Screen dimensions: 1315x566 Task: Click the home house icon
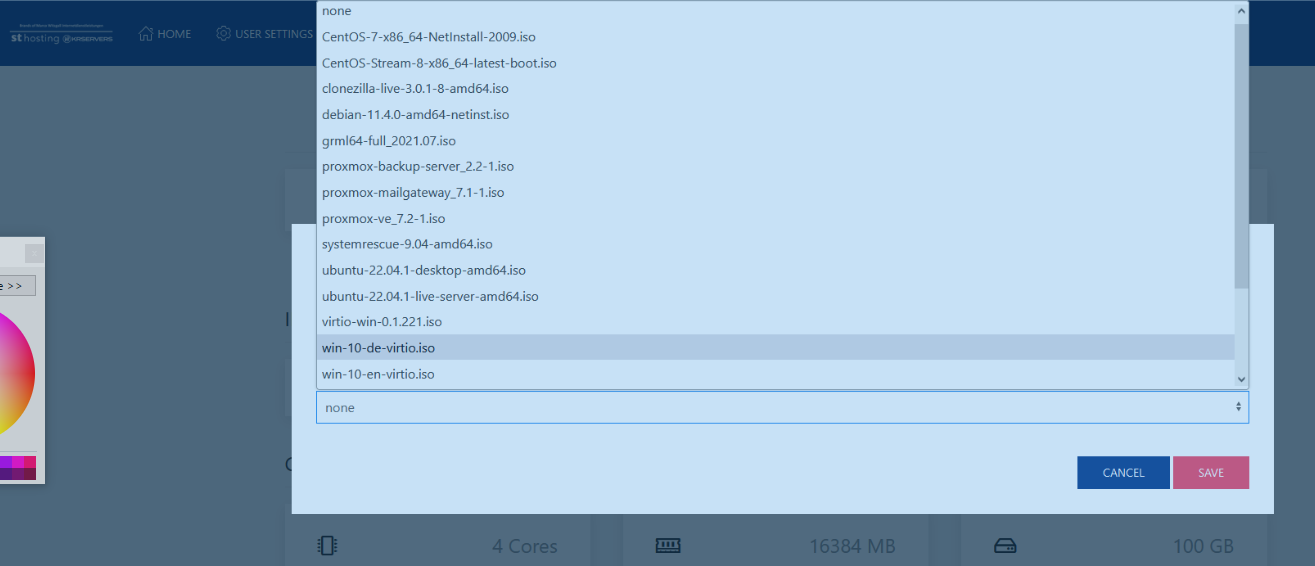(x=145, y=34)
